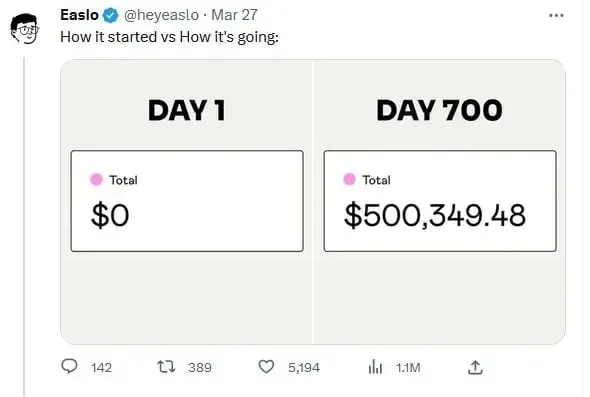Click the $500,349.48 total box
The image size is (590, 397).
[440, 201]
